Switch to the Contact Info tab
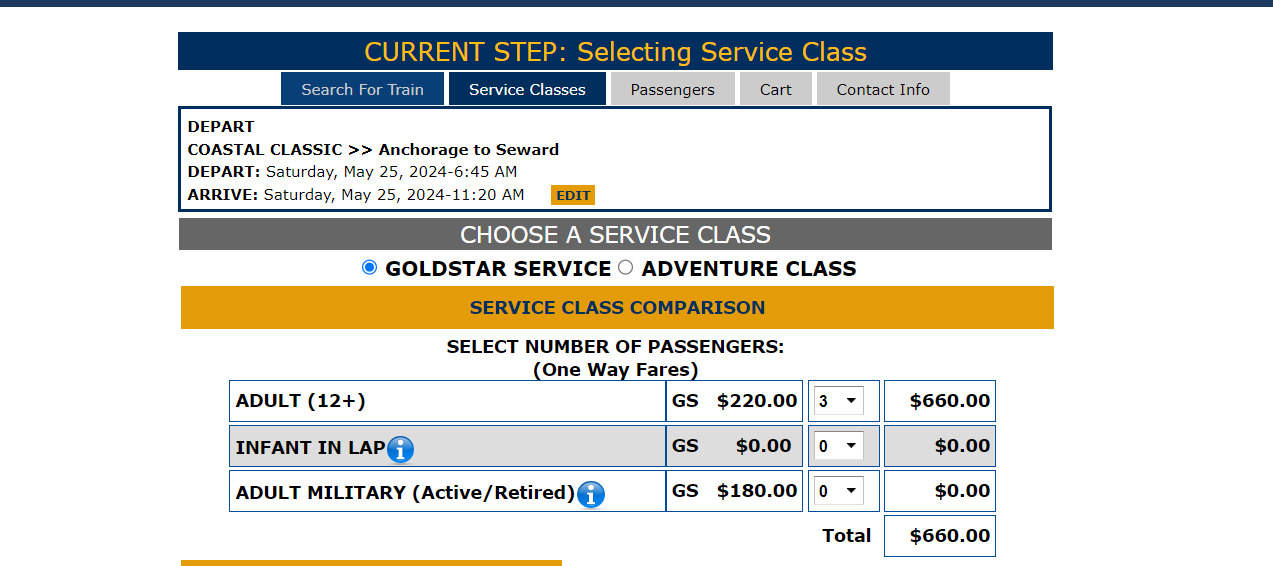 (x=883, y=89)
